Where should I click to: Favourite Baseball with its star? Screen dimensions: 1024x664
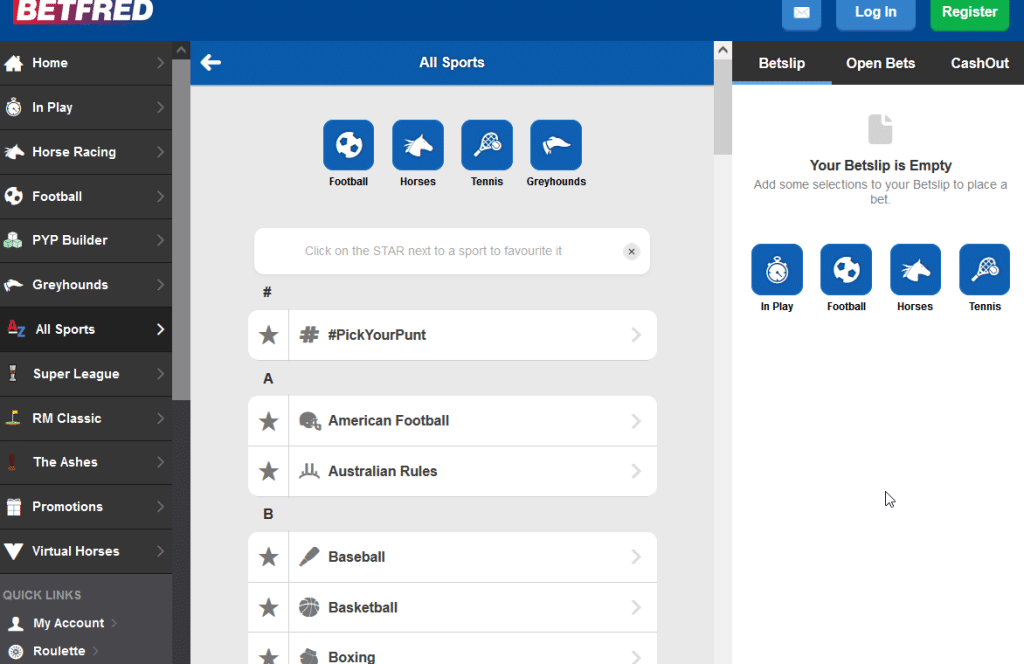(268, 557)
